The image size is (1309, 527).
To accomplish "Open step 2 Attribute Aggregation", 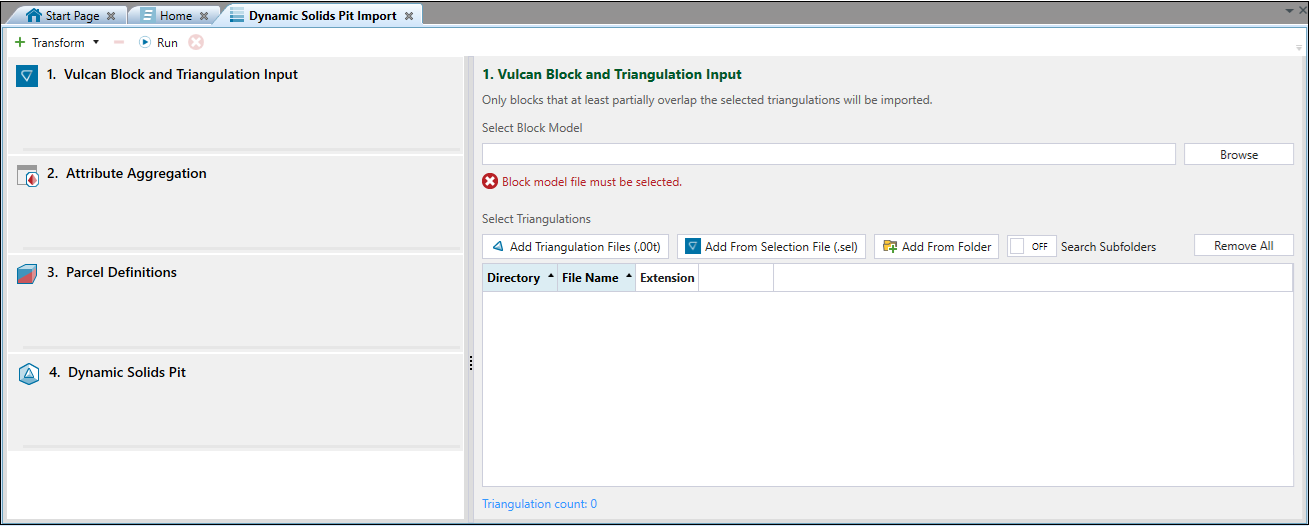I will (236, 203).
